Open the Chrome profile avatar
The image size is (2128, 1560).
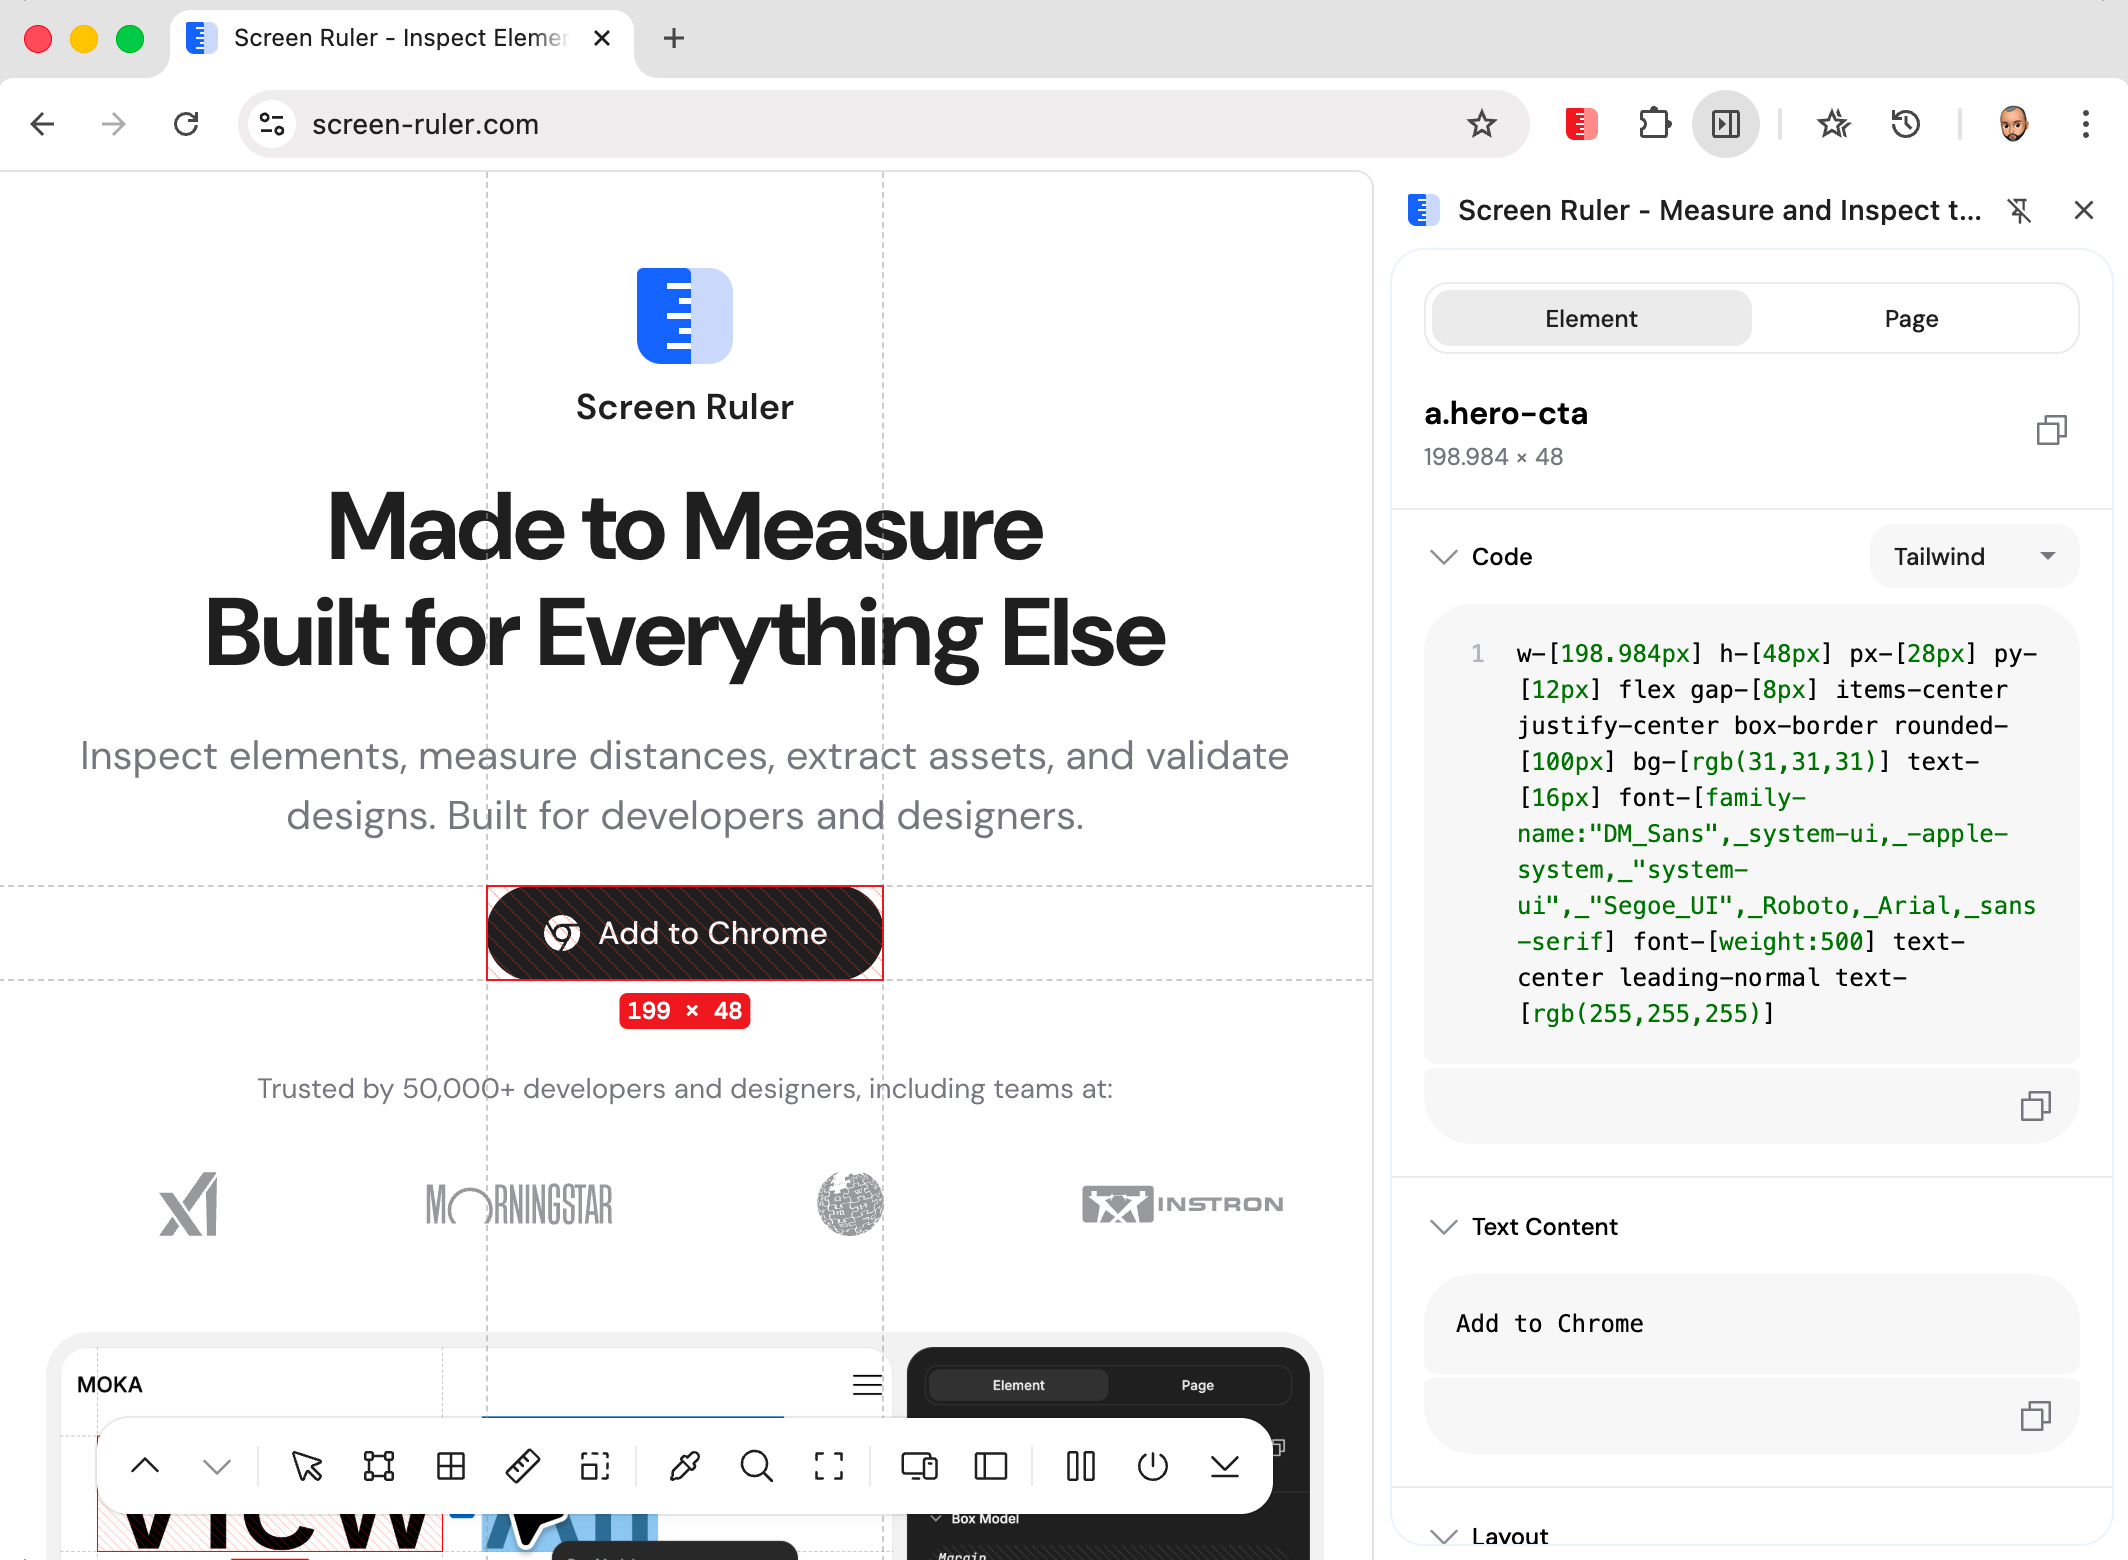pos(2014,124)
